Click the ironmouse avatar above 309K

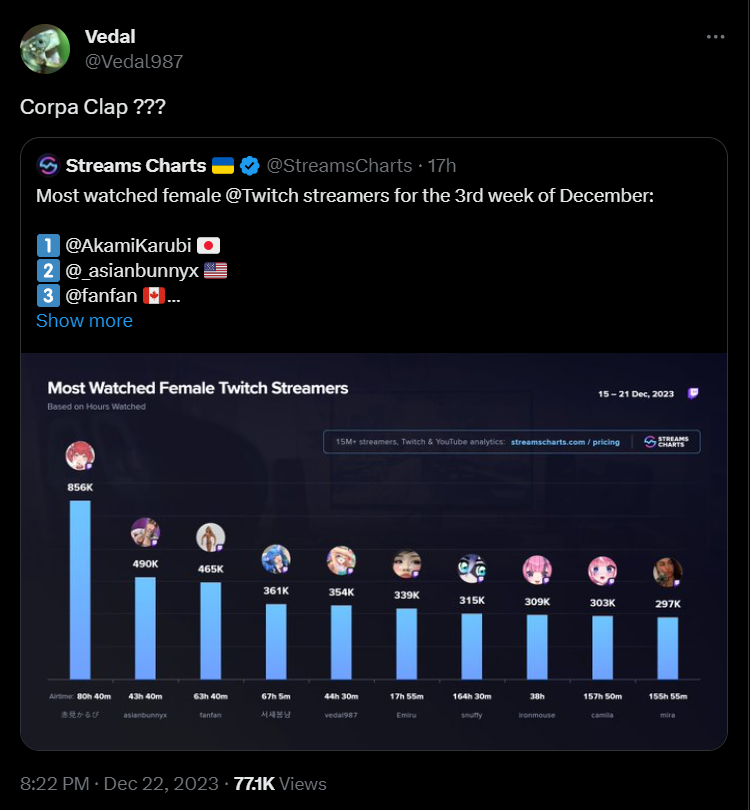[537, 570]
